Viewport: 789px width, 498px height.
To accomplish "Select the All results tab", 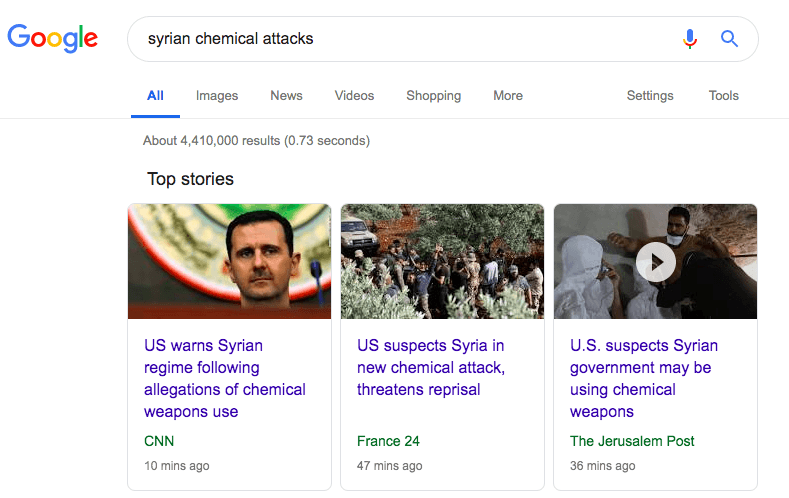I will 155,96.
